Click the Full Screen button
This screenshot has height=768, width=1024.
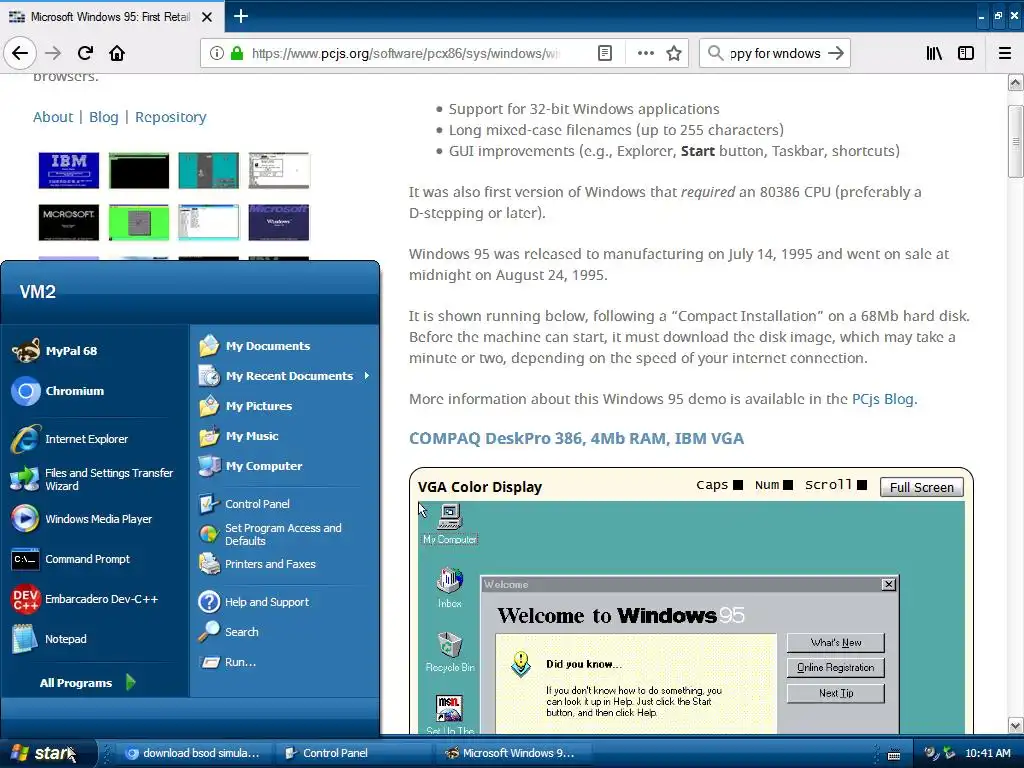[x=921, y=487]
